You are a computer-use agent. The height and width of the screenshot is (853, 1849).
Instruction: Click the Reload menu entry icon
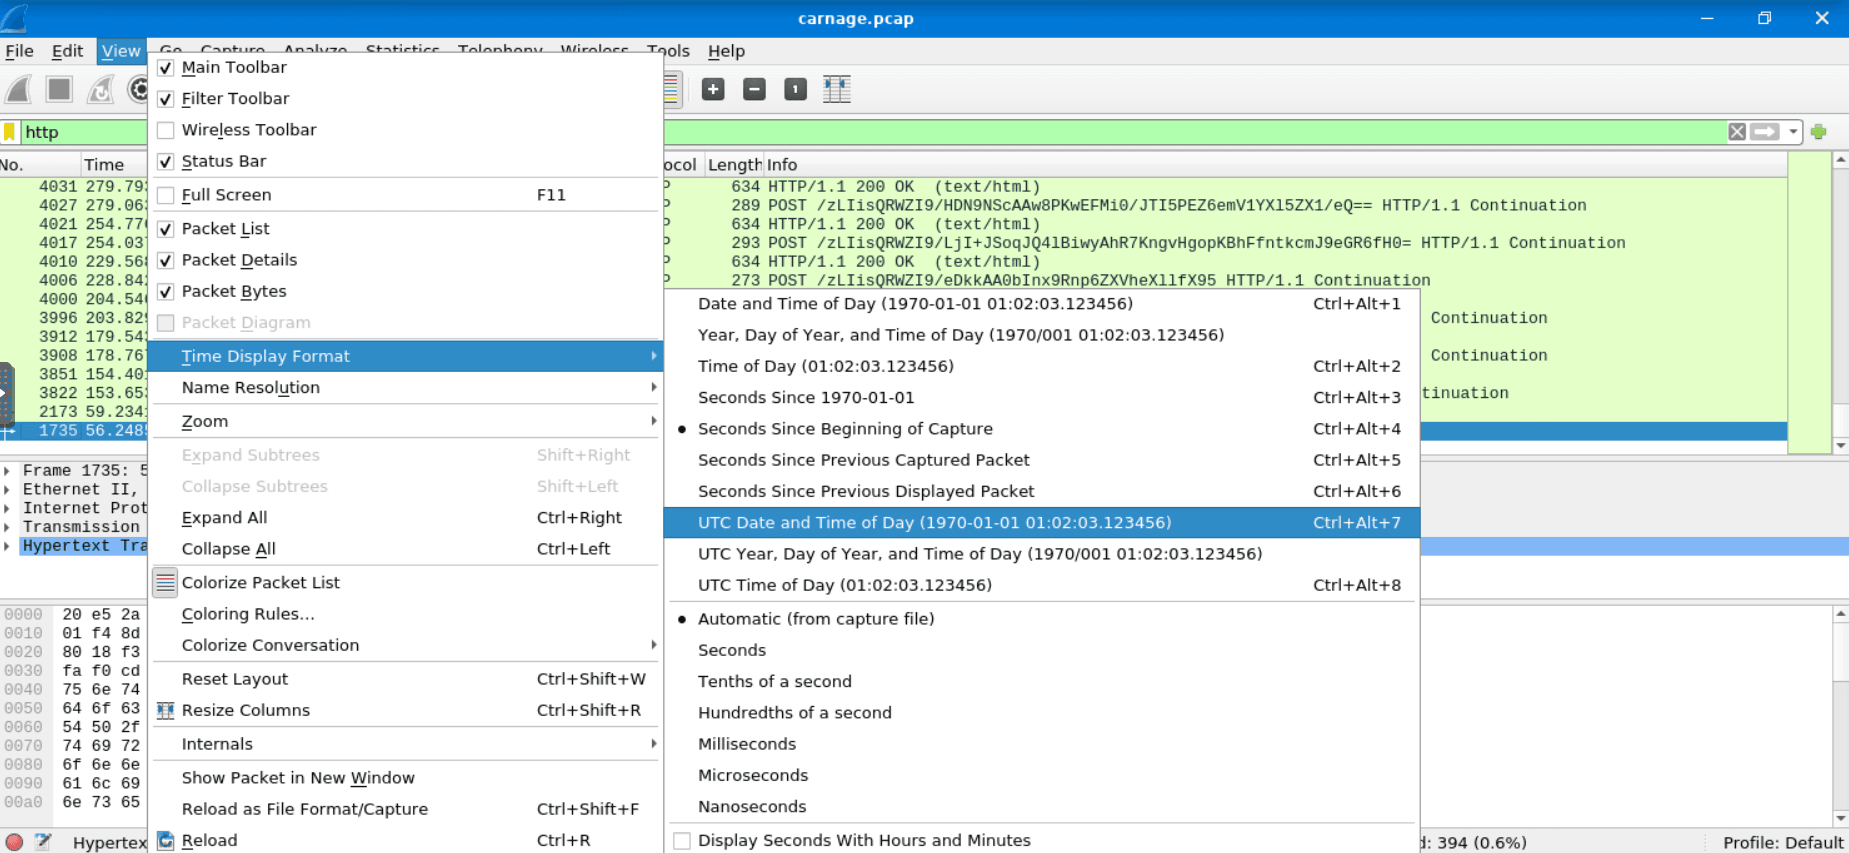tap(166, 840)
